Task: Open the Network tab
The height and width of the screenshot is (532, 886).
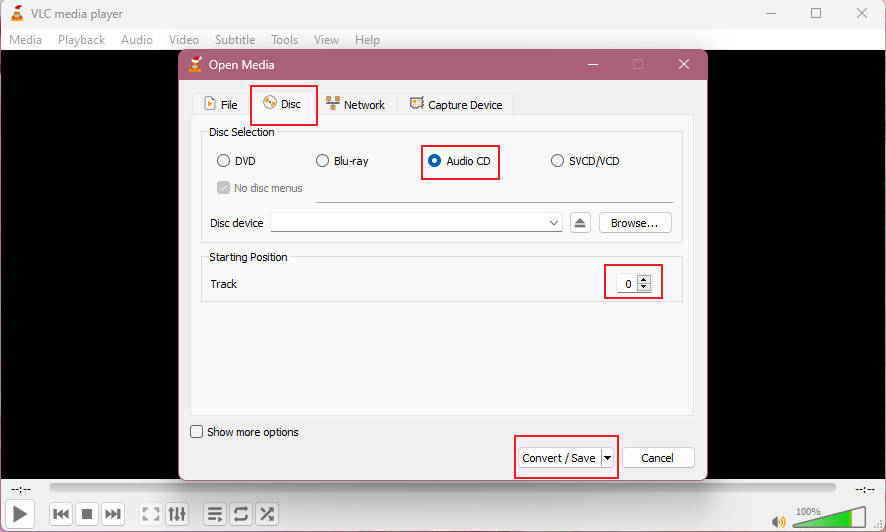Action: (x=355, y=104)
